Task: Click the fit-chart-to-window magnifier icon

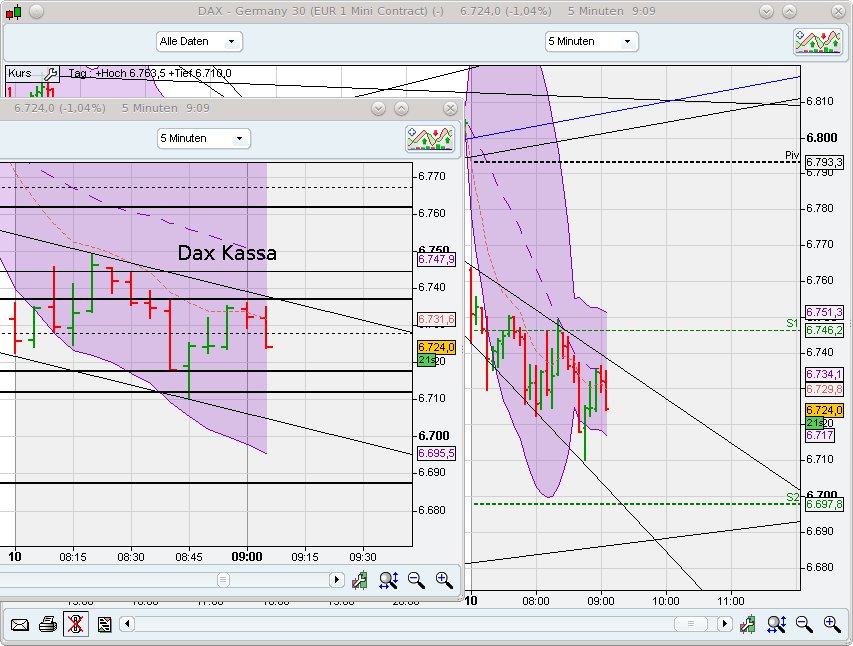Action: 777,624
